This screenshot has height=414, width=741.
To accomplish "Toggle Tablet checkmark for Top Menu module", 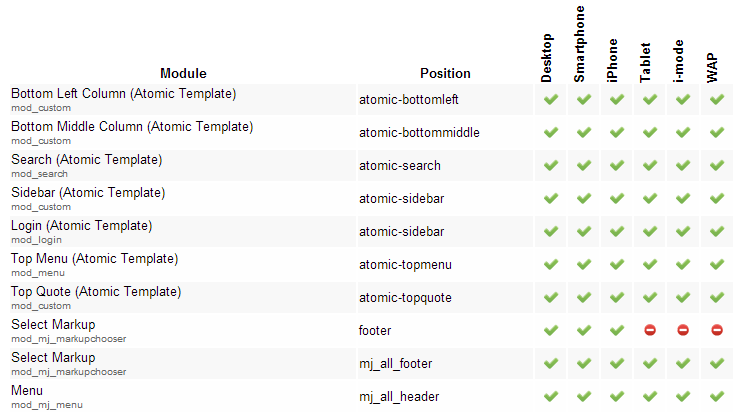I will pos(650,264).
